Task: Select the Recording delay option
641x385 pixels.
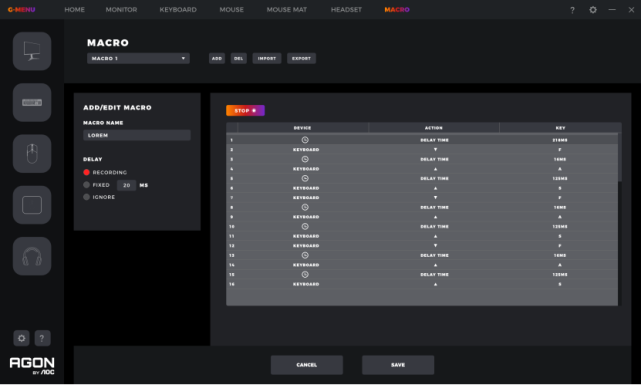Action: pyautogui.click(x=86, y=172)
